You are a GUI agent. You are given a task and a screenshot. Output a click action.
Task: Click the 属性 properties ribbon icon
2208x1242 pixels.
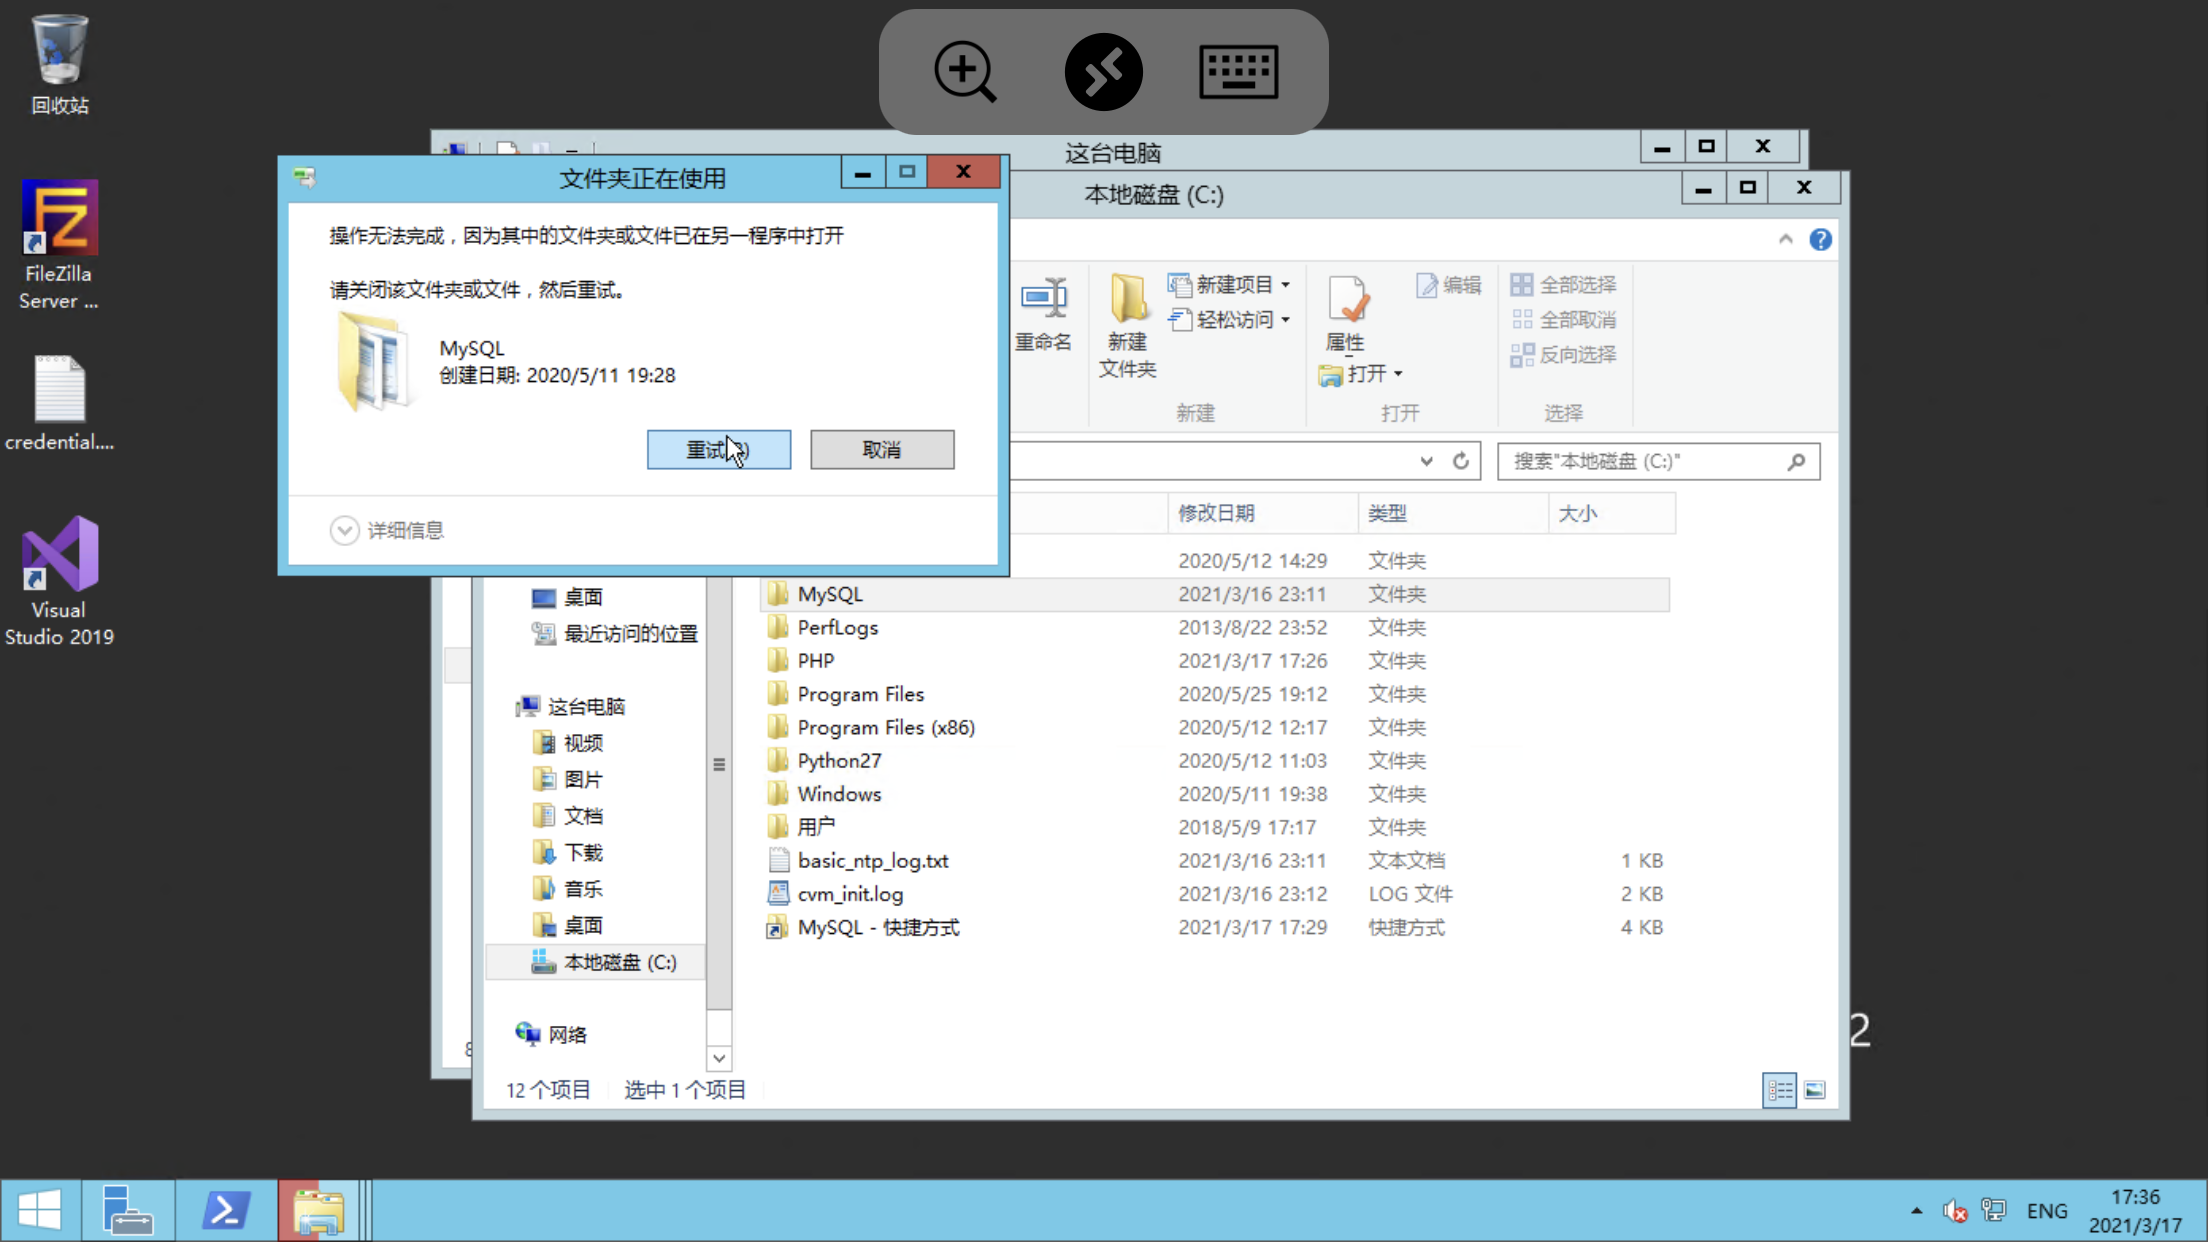click(1346, 314)
